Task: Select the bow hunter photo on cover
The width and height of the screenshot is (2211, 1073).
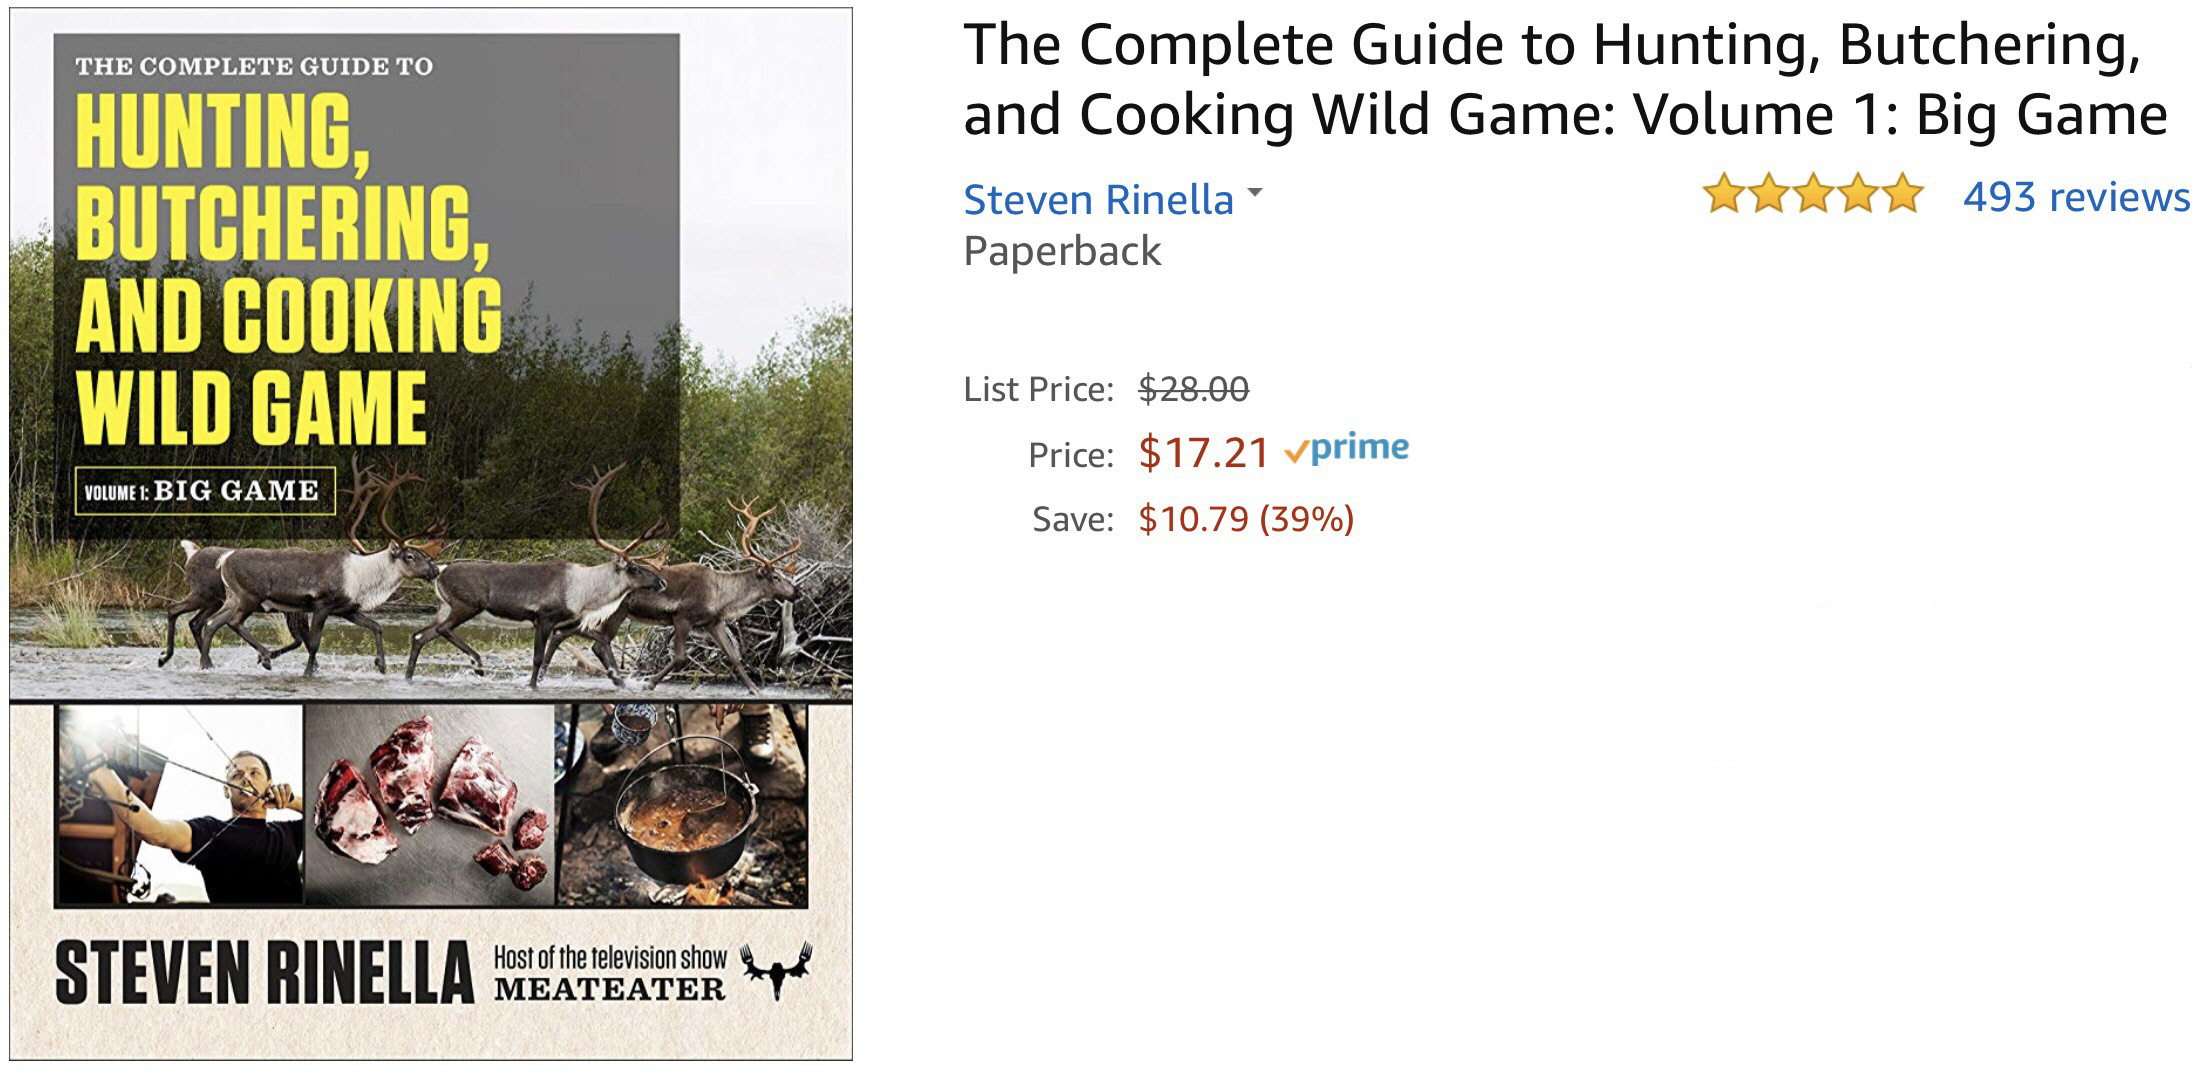Action: pyautogui.click(x=180, y=804)
